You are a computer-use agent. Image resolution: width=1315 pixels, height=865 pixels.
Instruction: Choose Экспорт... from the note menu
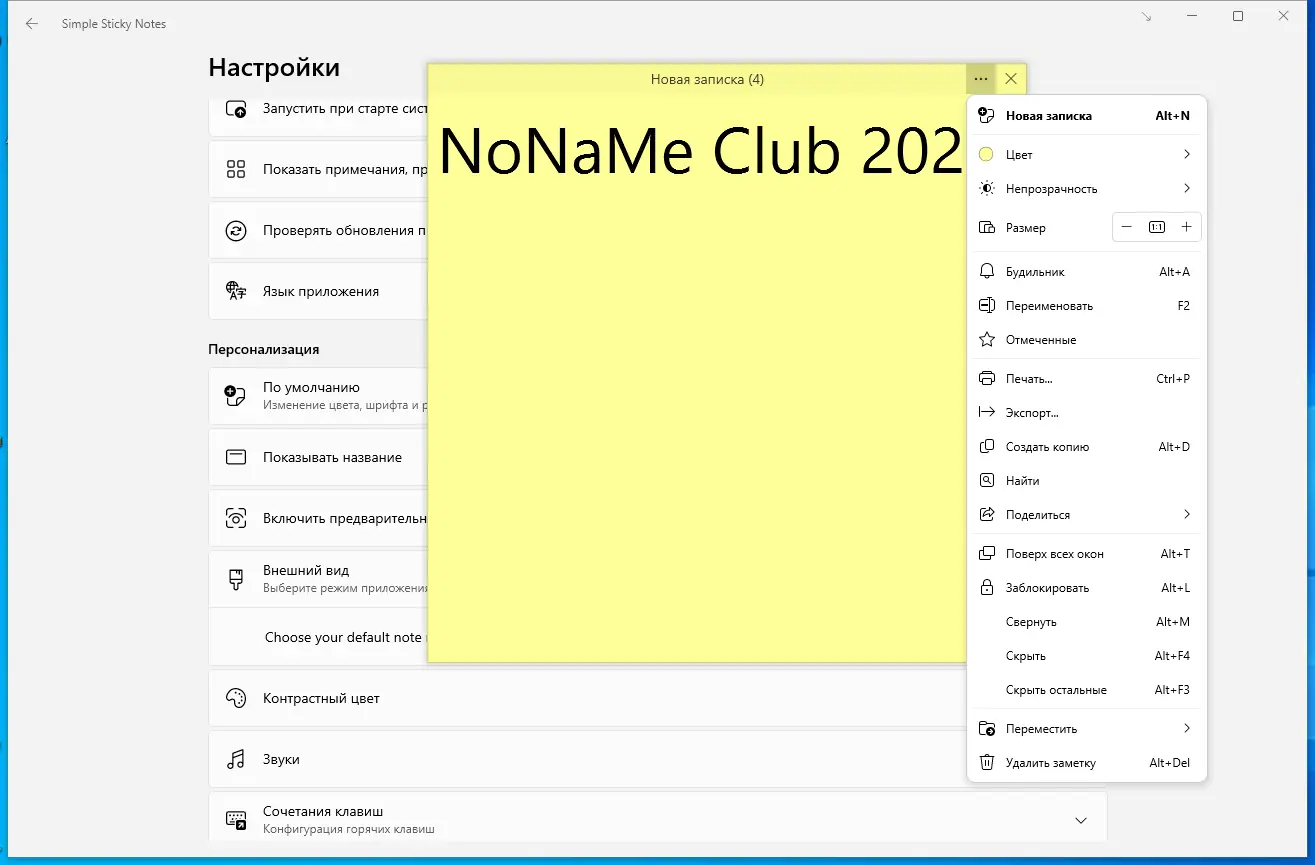1087,413
